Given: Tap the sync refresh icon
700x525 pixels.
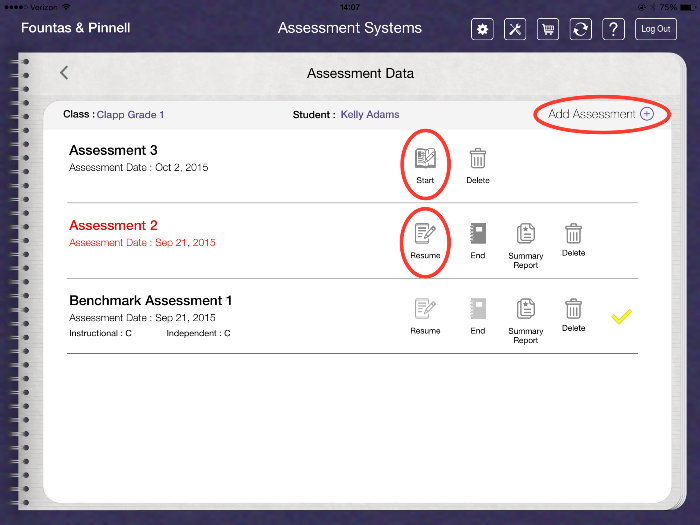Looking at the screenshot, I should point(580,29).
